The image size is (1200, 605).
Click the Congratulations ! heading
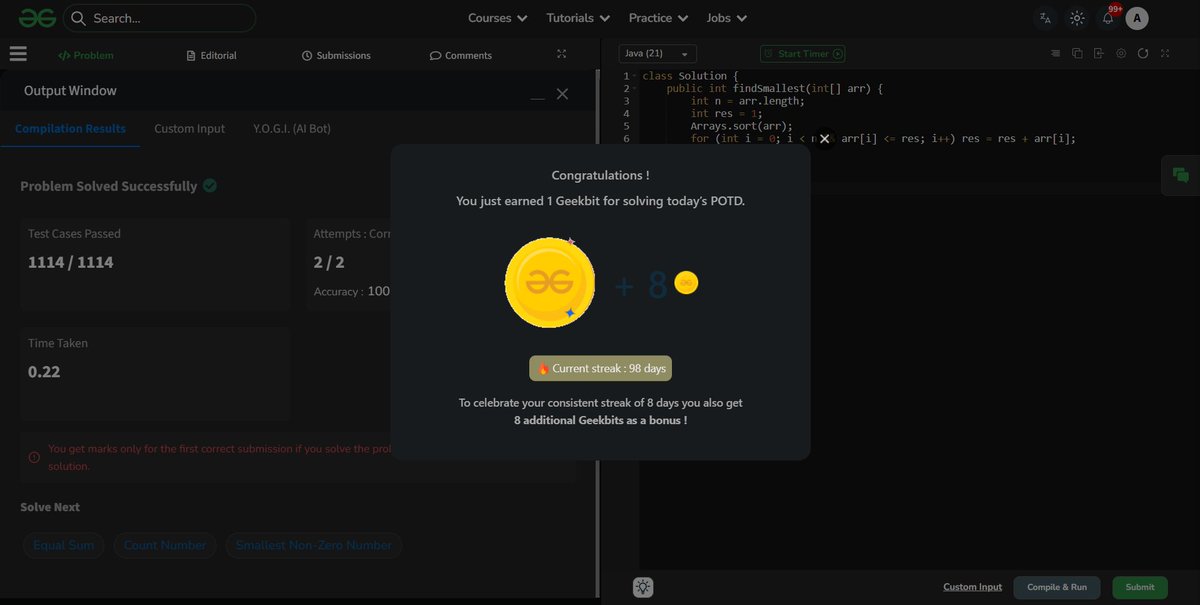point(600,175)
